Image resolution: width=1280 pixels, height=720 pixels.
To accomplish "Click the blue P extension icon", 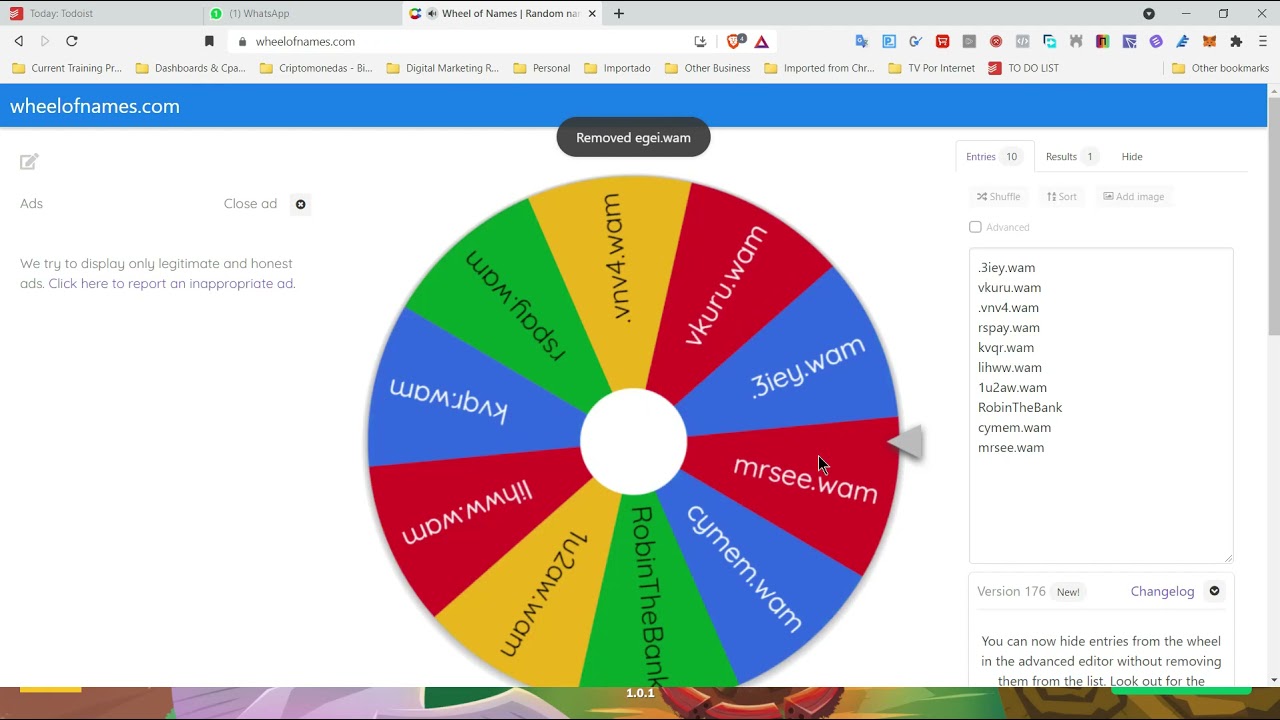I will click(889, 41).
